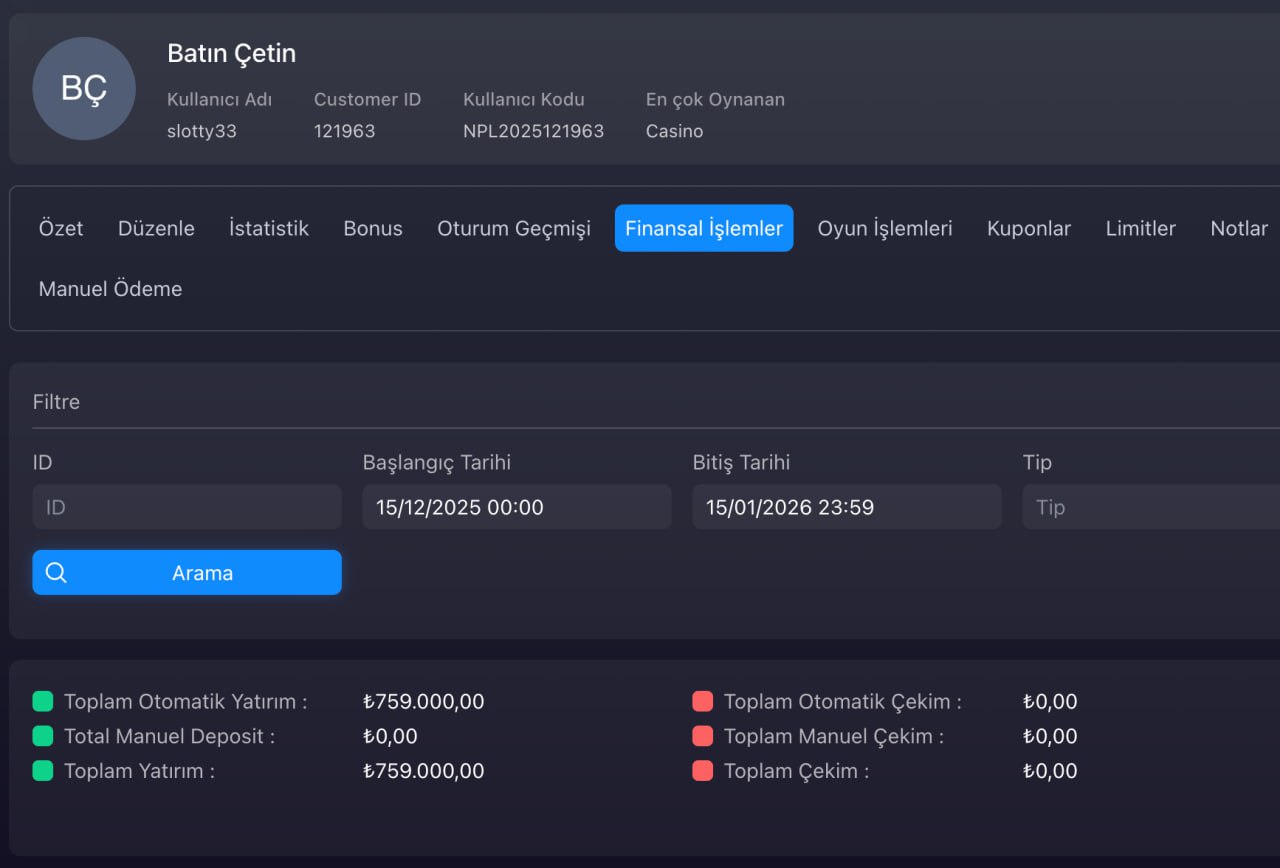This screenshot has width=1280, height=868.
Task: Select Finansal İşlemler tab
Action: pyautogui.click(x=704, y=228)
